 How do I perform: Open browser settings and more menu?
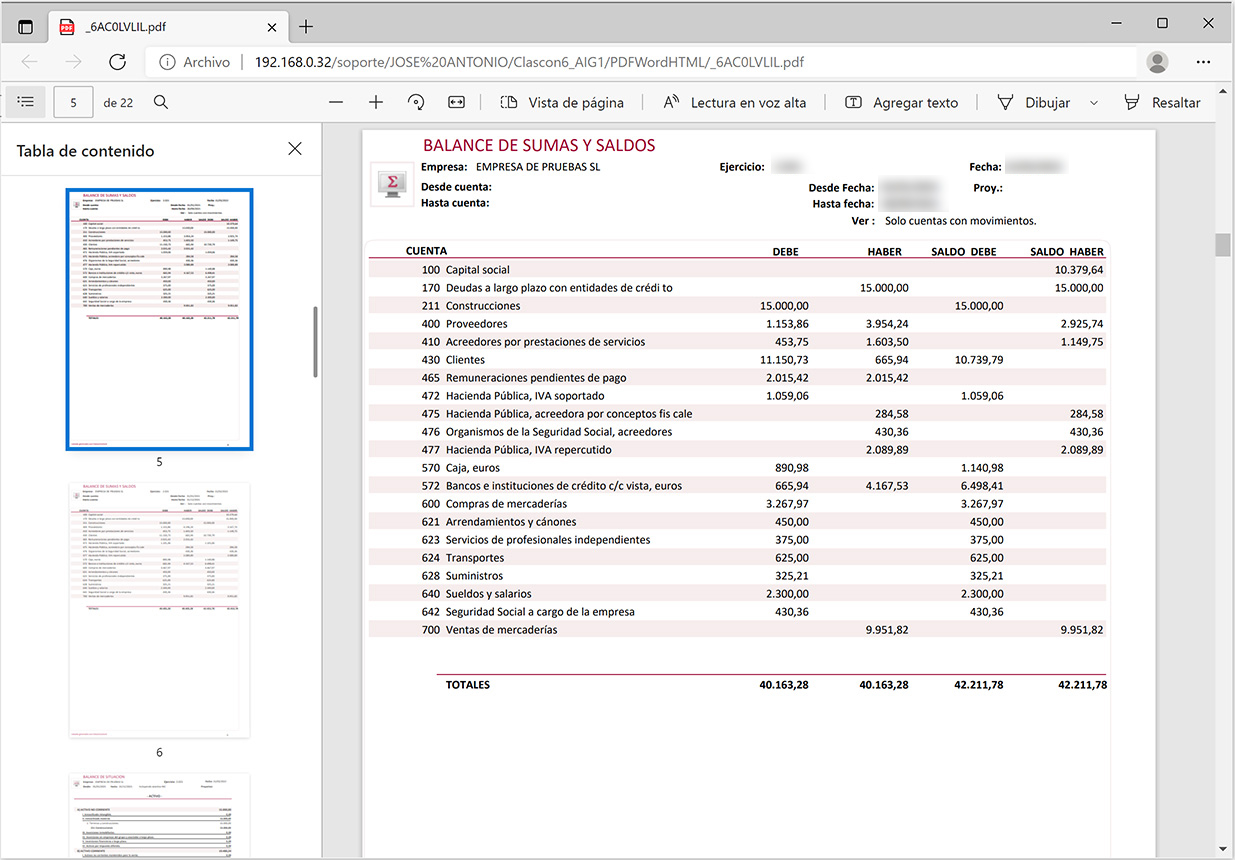[1204, 62]
